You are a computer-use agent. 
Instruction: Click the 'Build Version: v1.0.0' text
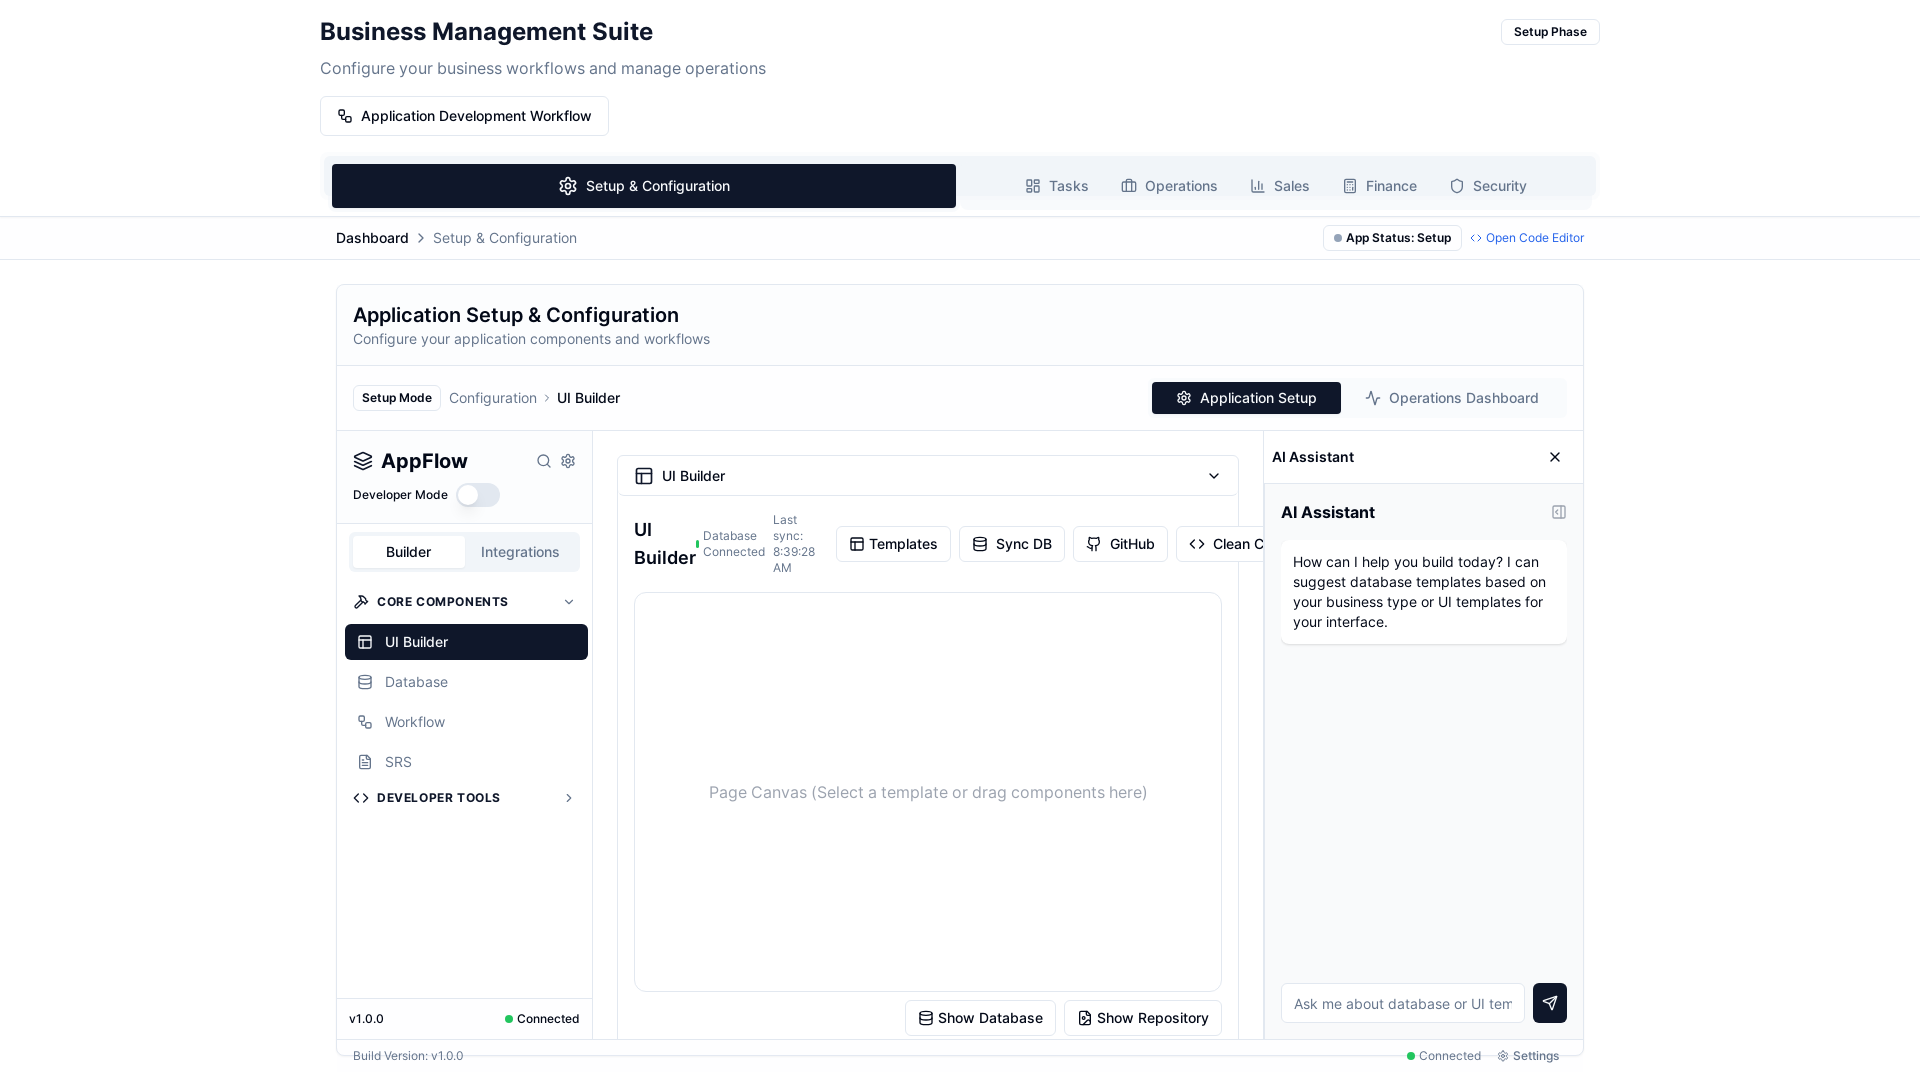[x=408, y=1056]
